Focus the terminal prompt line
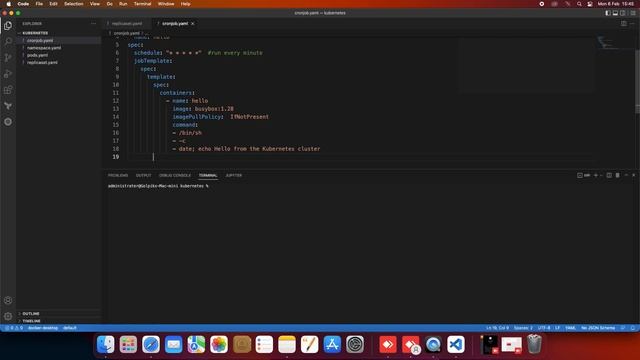The width and height of the screenshot is (640, 360). click(158, 186)
